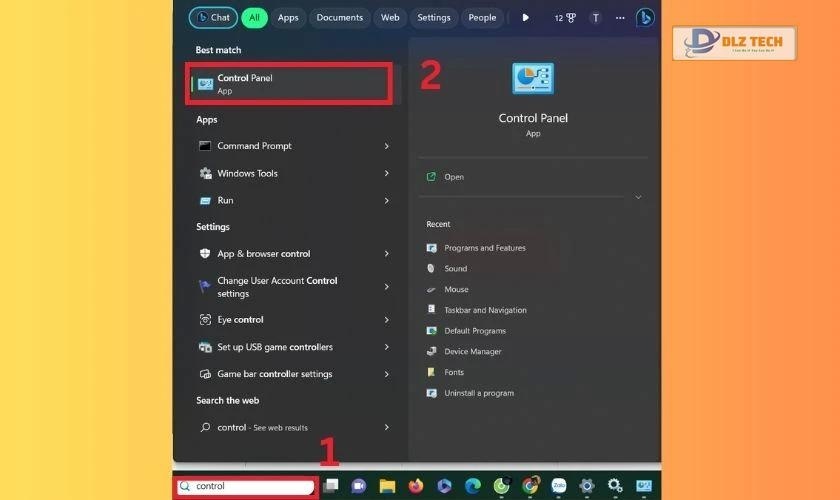Open File Explorer from the taskbar
Viewport: 840px width, 500px height.
pyautogui.click(x=387, y=486)
